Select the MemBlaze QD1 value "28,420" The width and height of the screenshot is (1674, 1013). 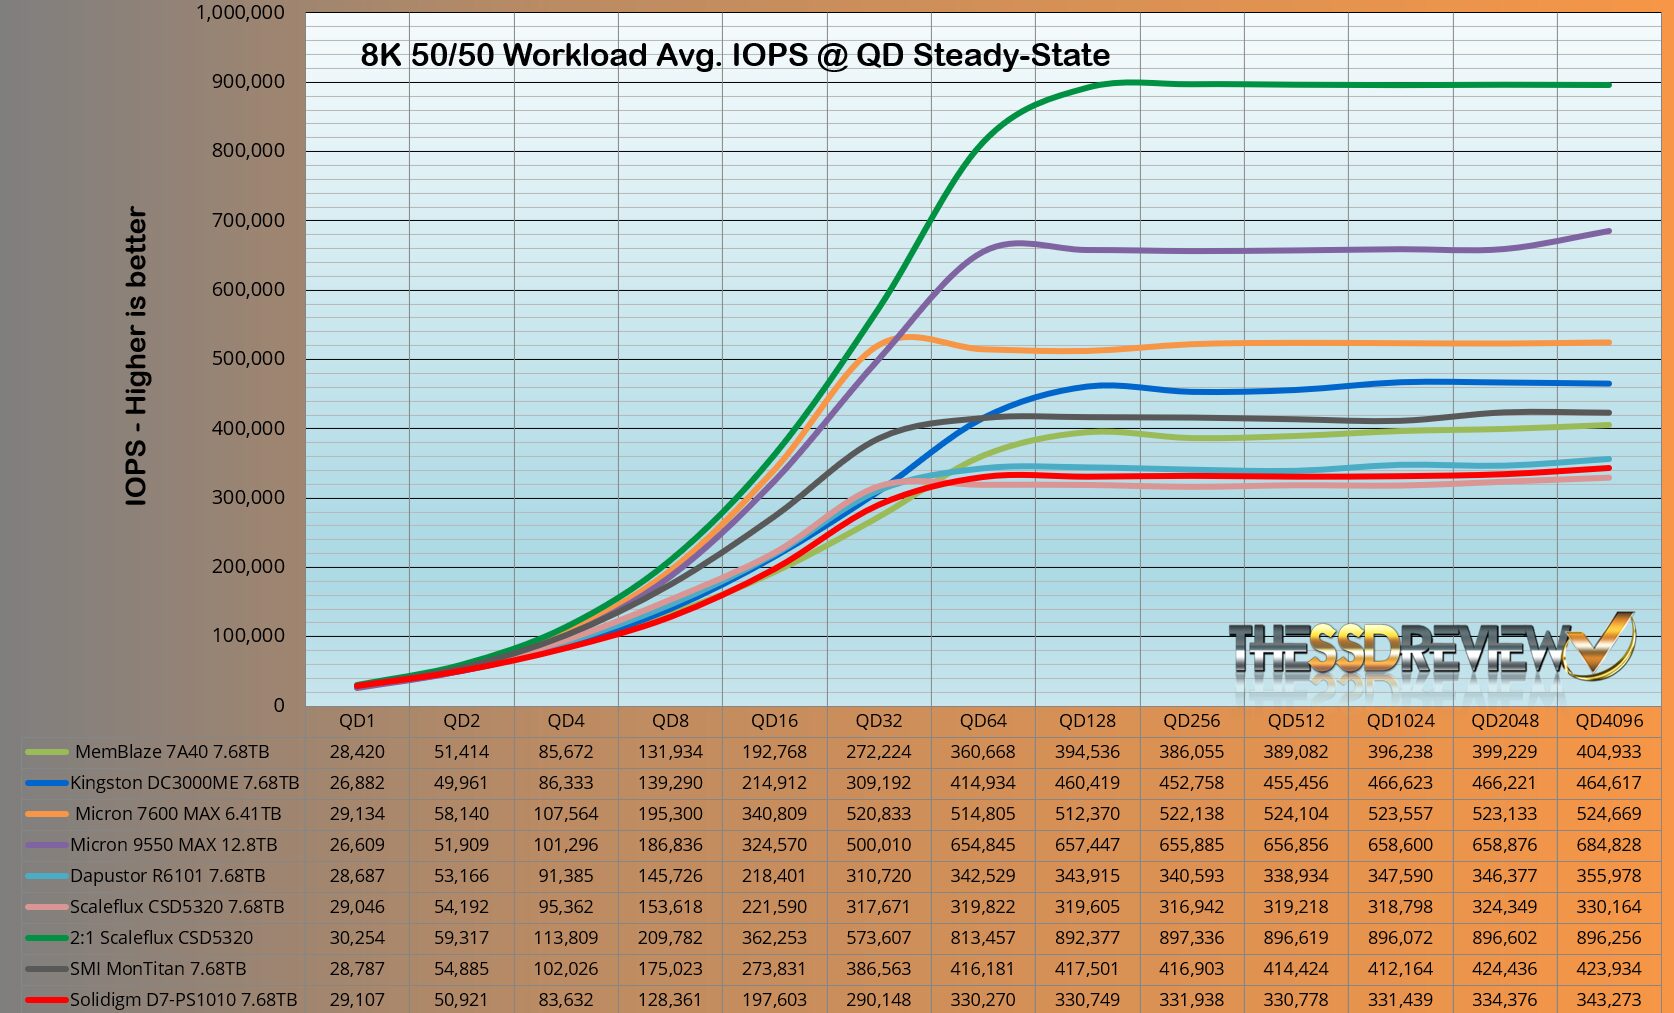[x=357, y=752]
